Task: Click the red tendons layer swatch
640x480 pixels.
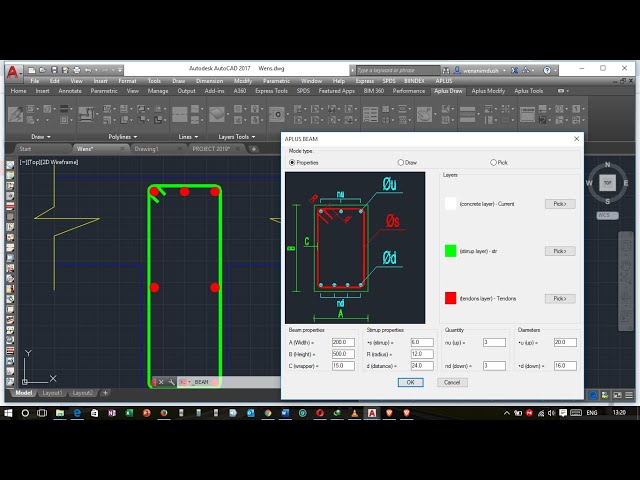Action: point(451,298)
